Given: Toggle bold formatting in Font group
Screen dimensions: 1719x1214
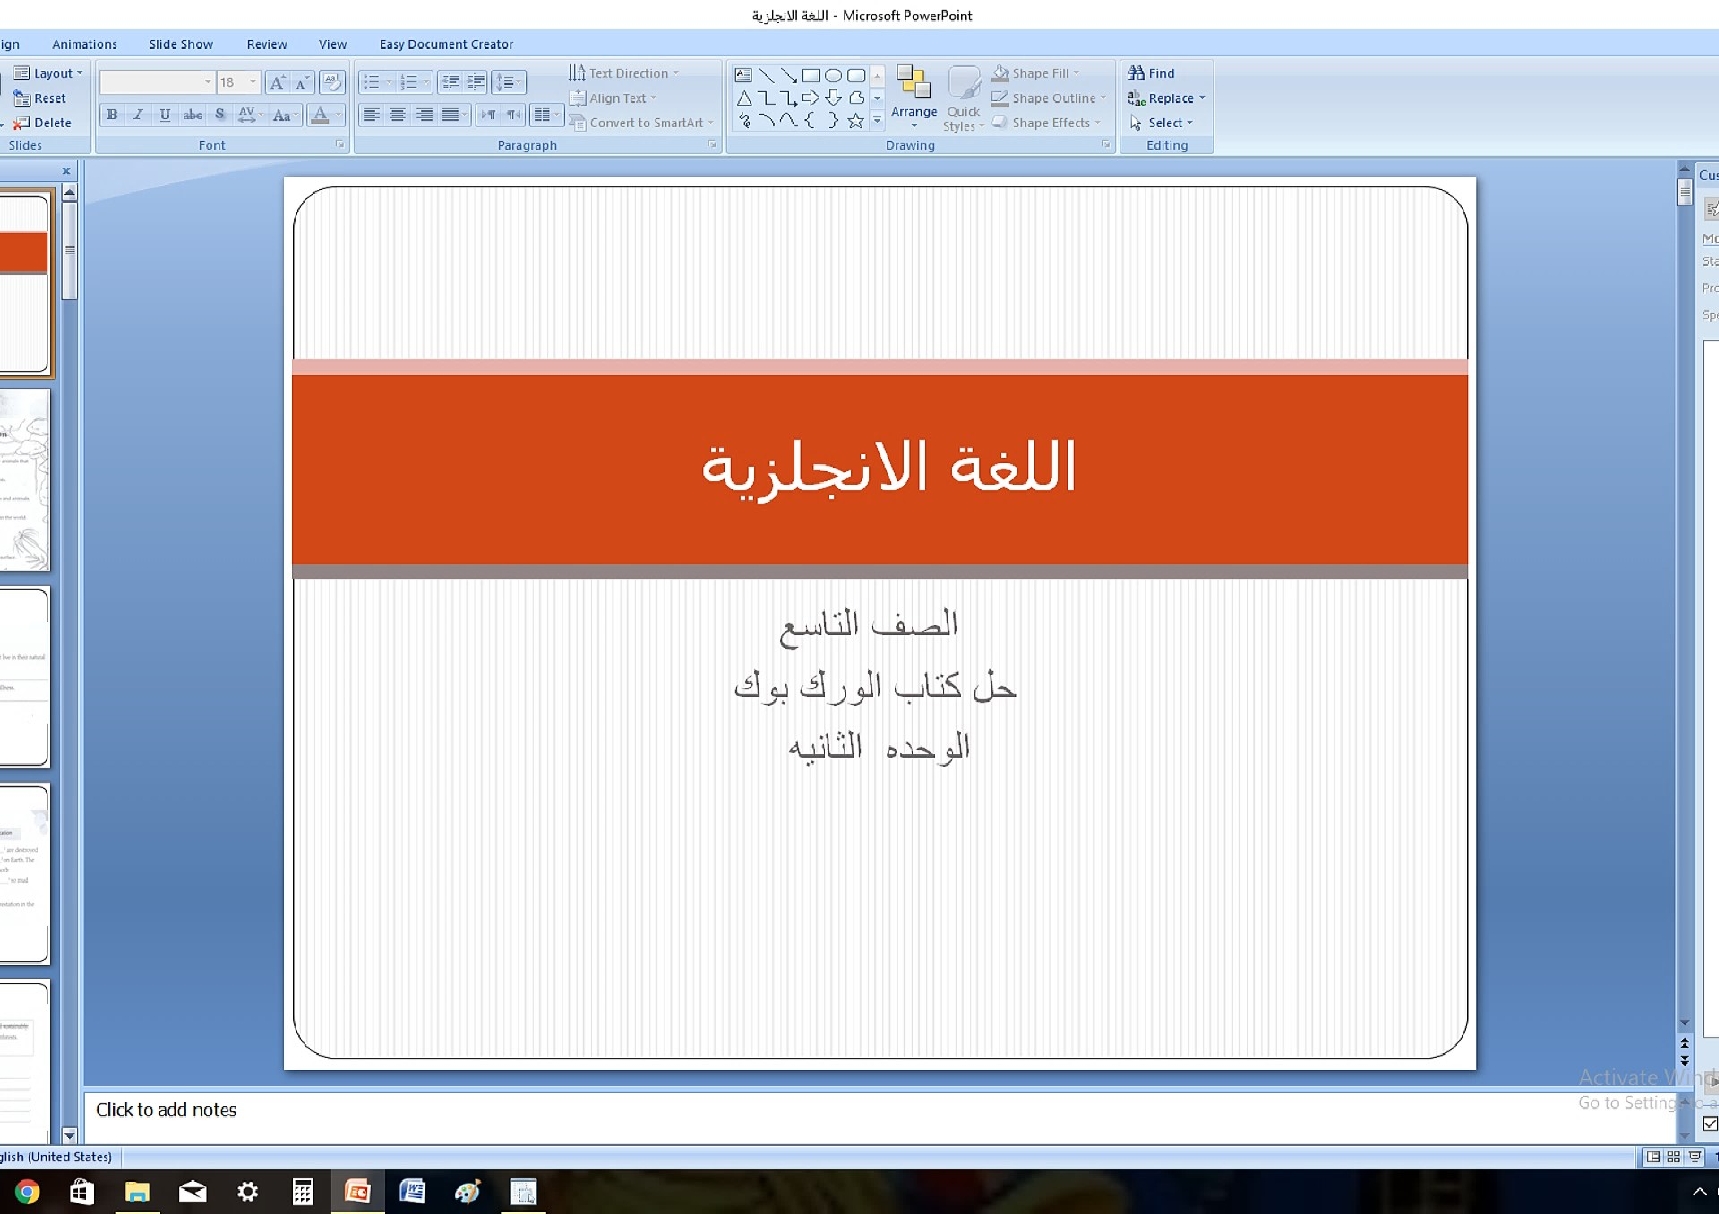Looking at the screenshot, I should (x=112, y=115).
